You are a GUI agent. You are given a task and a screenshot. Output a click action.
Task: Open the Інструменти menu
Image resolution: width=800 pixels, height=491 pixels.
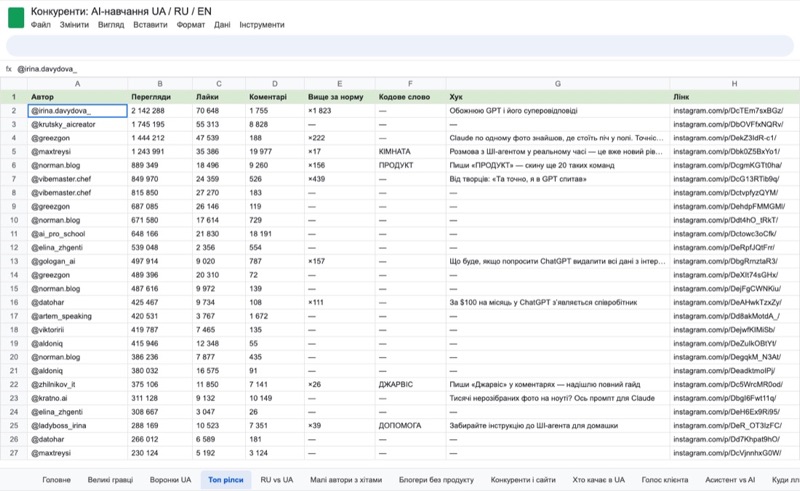click(262, 24)
